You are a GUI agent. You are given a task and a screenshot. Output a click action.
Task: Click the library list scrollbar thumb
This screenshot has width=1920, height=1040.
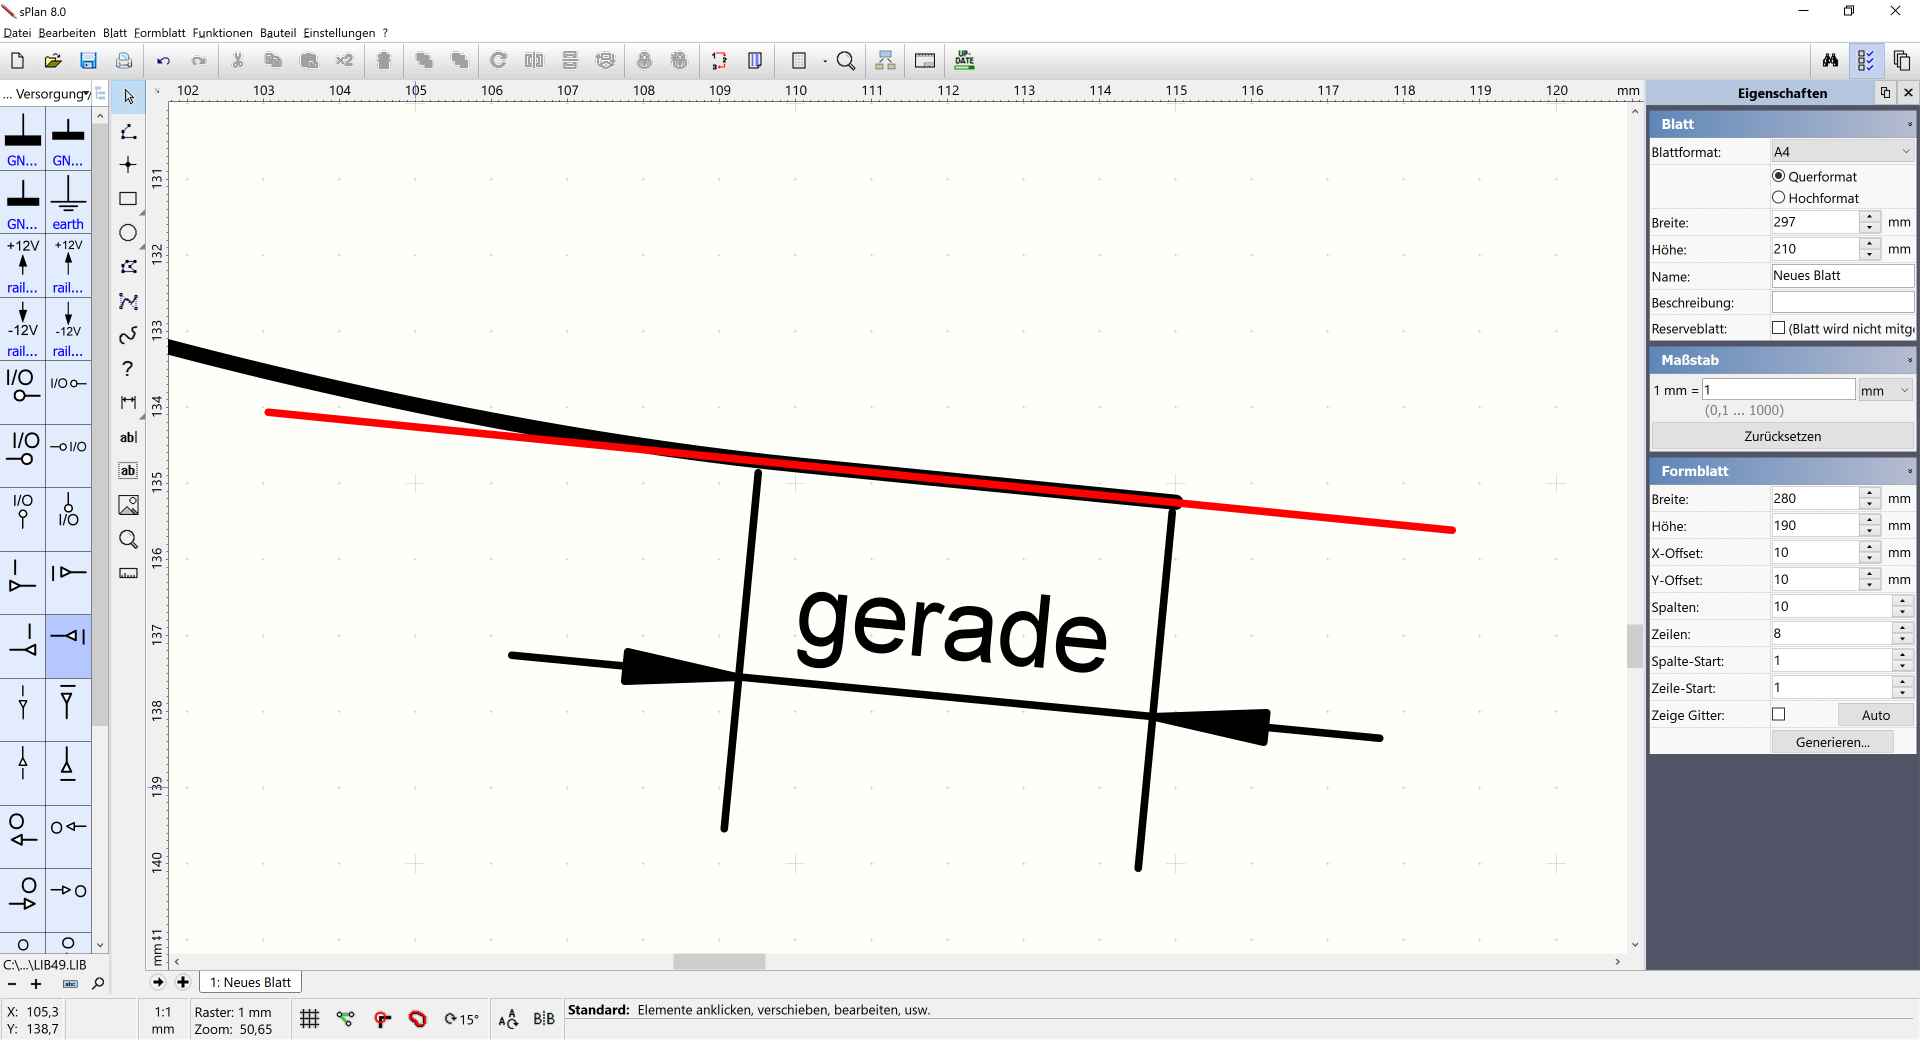click(100, 425)
